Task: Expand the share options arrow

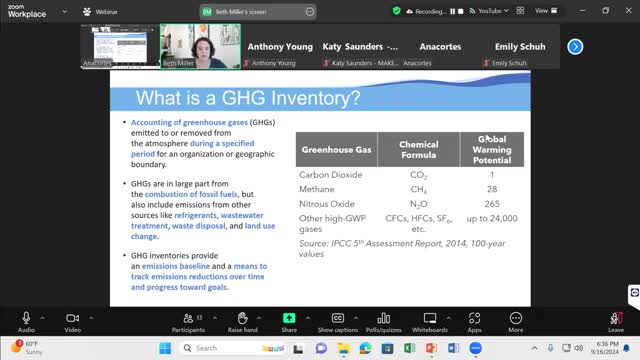Action: [x=308, y=318]
